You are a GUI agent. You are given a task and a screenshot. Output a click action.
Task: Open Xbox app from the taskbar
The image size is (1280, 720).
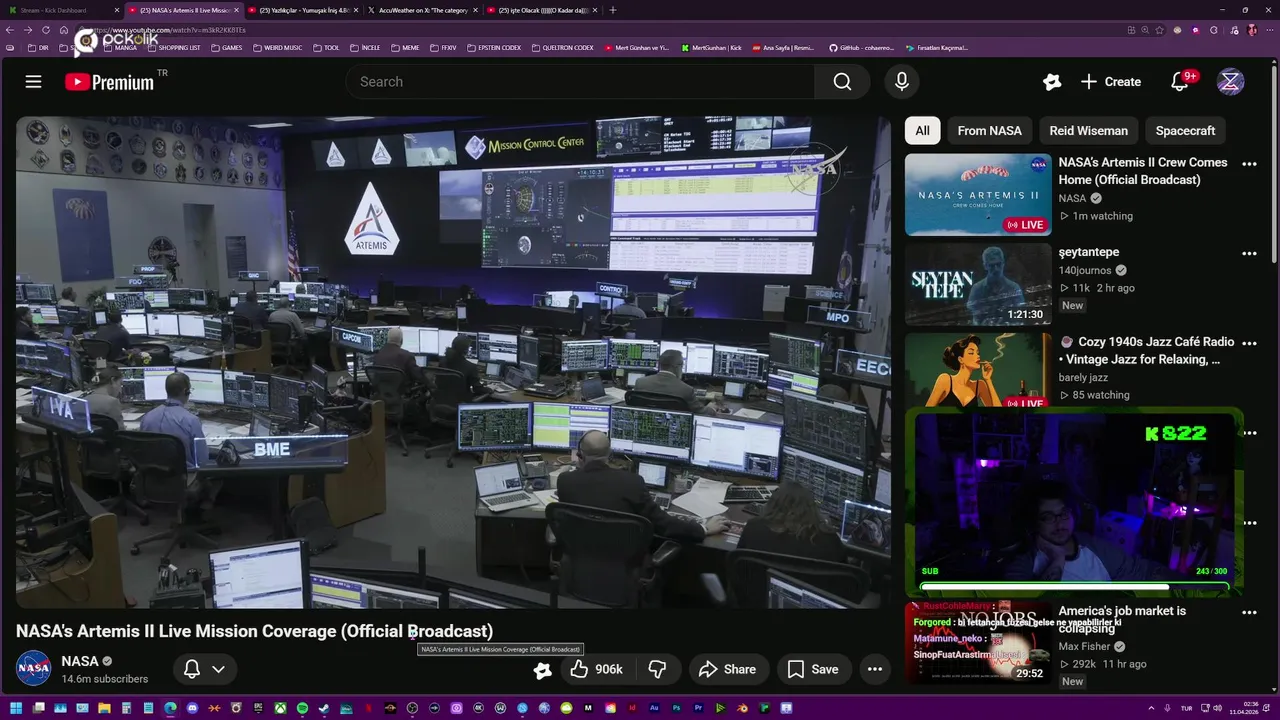pyautogui.click(x=280, y=708)
